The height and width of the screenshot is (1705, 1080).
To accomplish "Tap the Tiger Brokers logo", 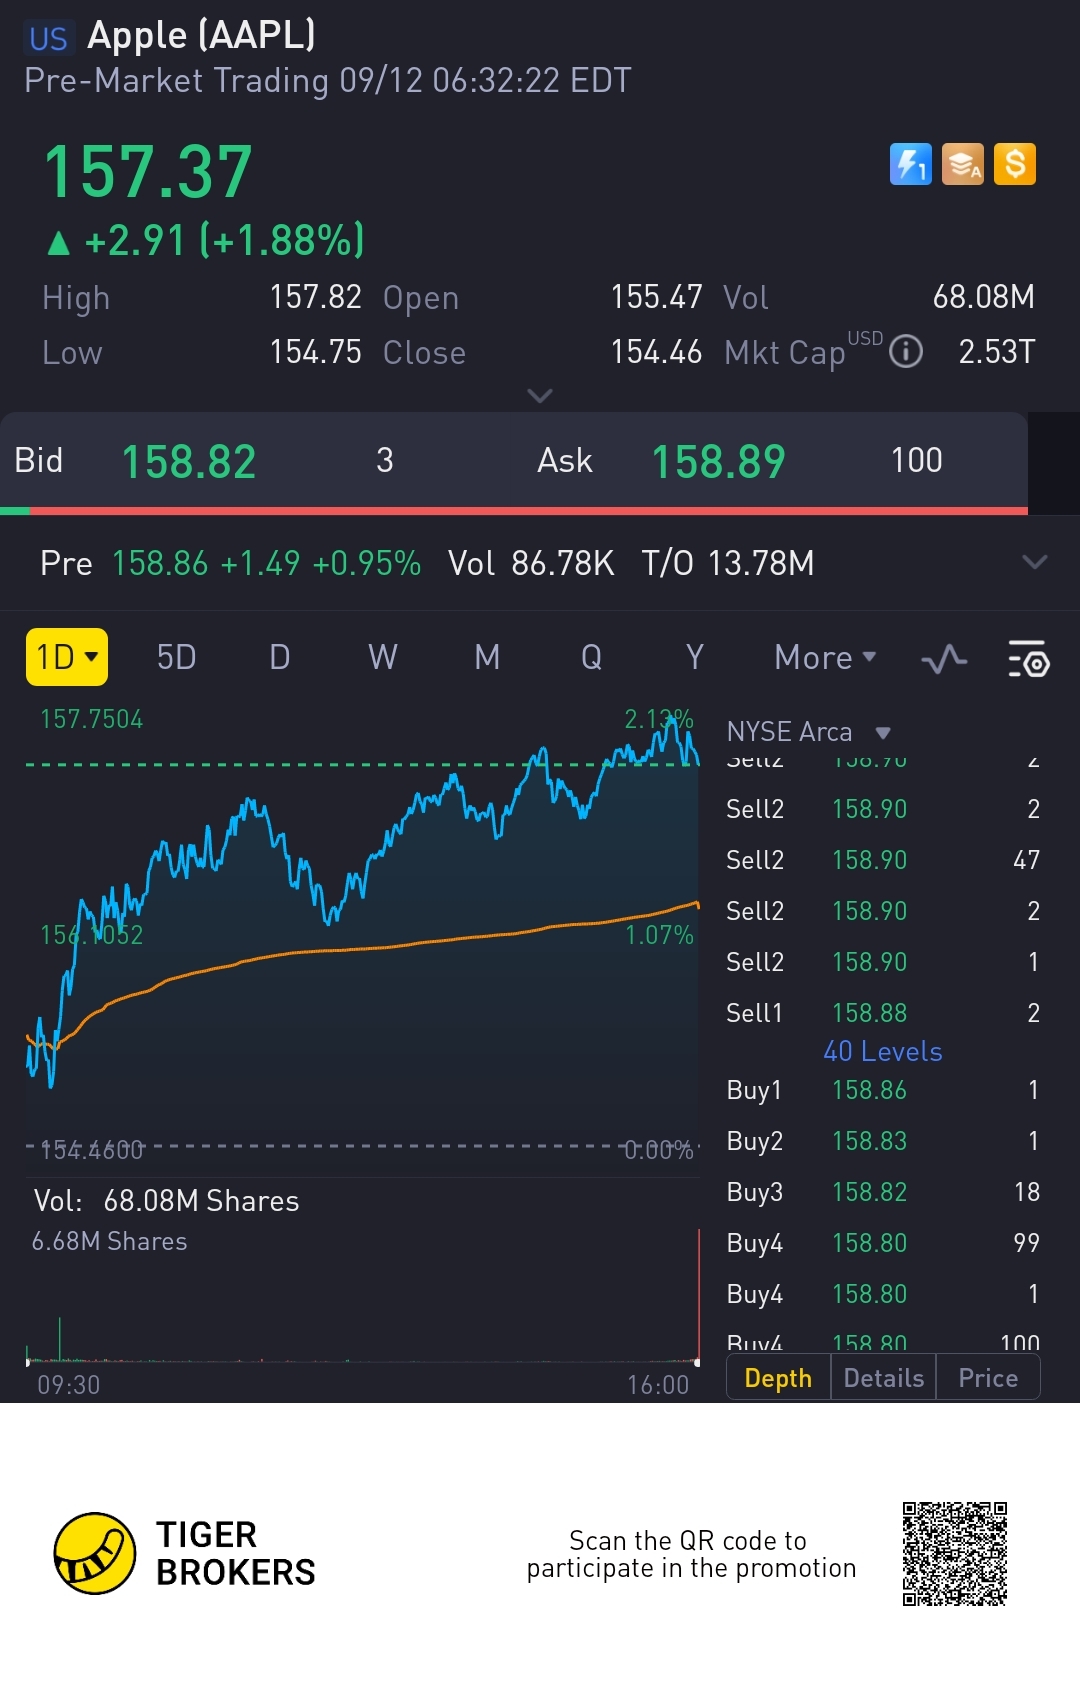I will tap(94, 1553).
